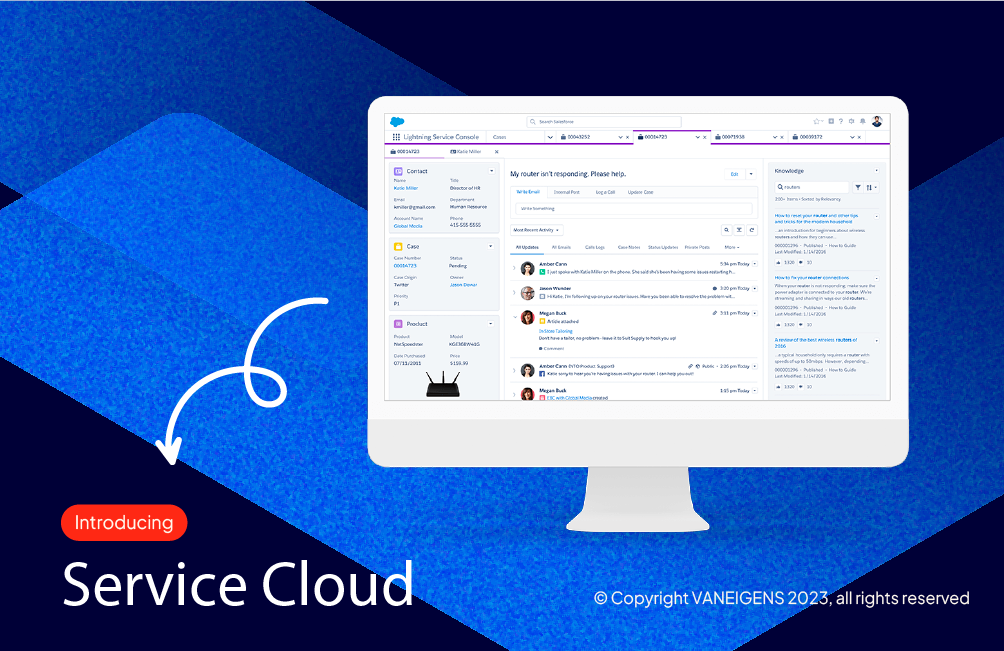Show the Call Logs feed filter
1004x651 pixels.
[x=595, y=247]
